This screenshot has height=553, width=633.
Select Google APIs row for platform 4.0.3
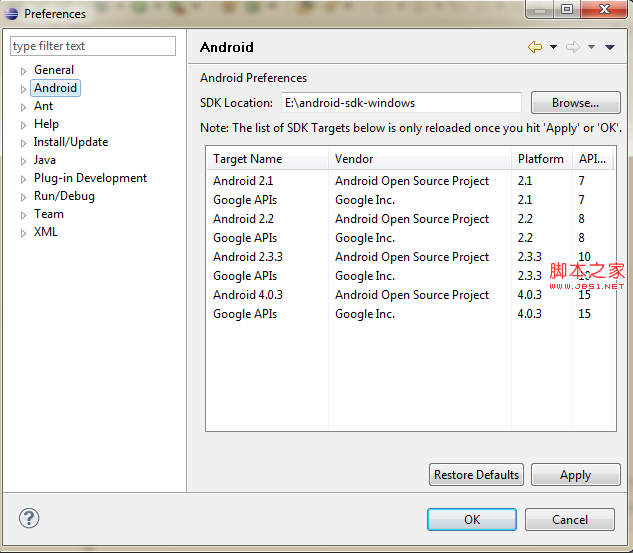pos(411,314)
